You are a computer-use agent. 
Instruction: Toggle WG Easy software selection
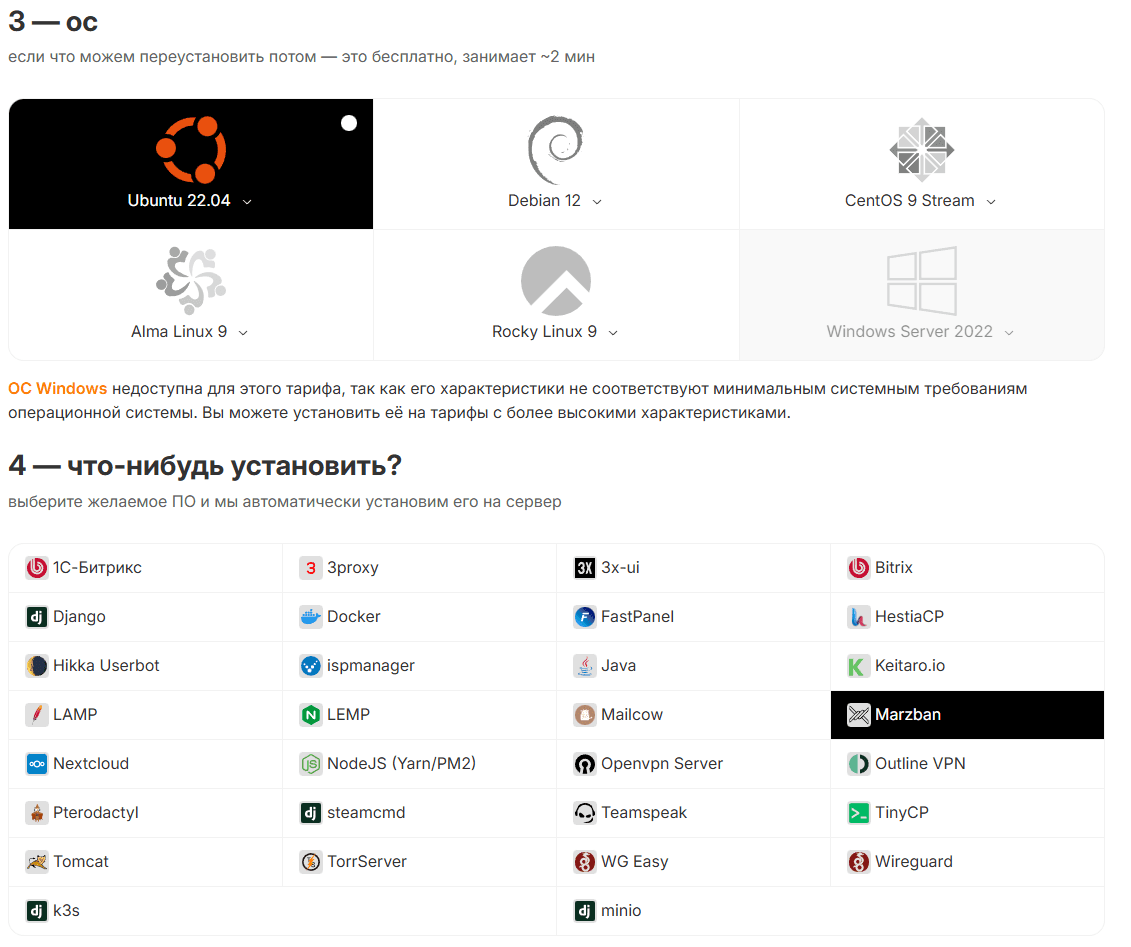pyautogui.click(x=634, y=862)
